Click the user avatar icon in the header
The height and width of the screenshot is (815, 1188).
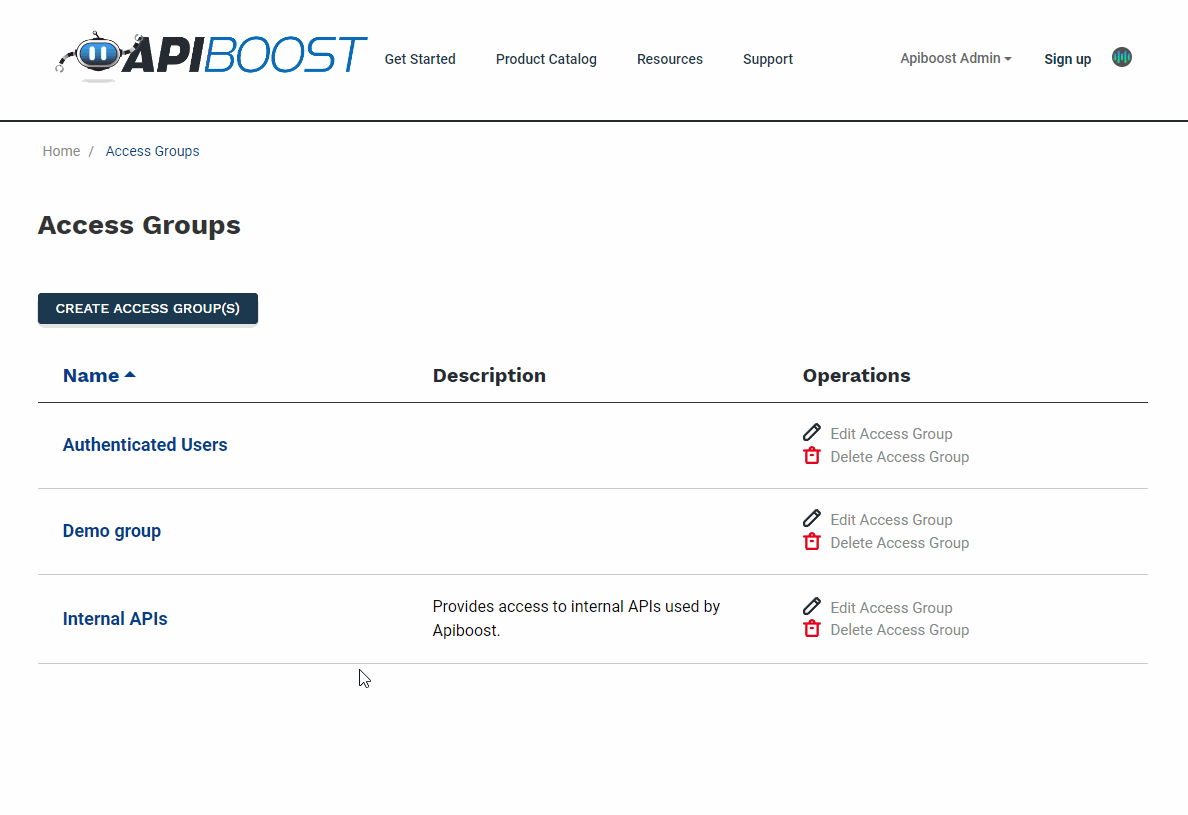(1121, 57)
